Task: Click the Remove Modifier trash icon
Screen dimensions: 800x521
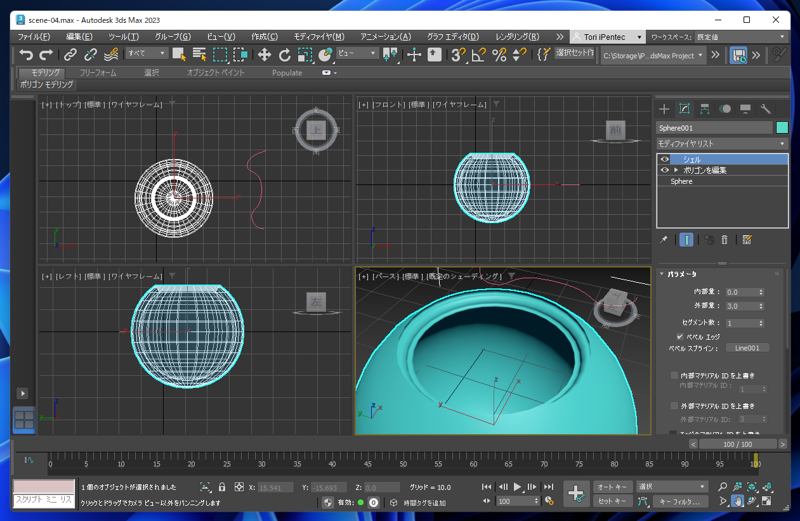Action: (x=724, y=240)
